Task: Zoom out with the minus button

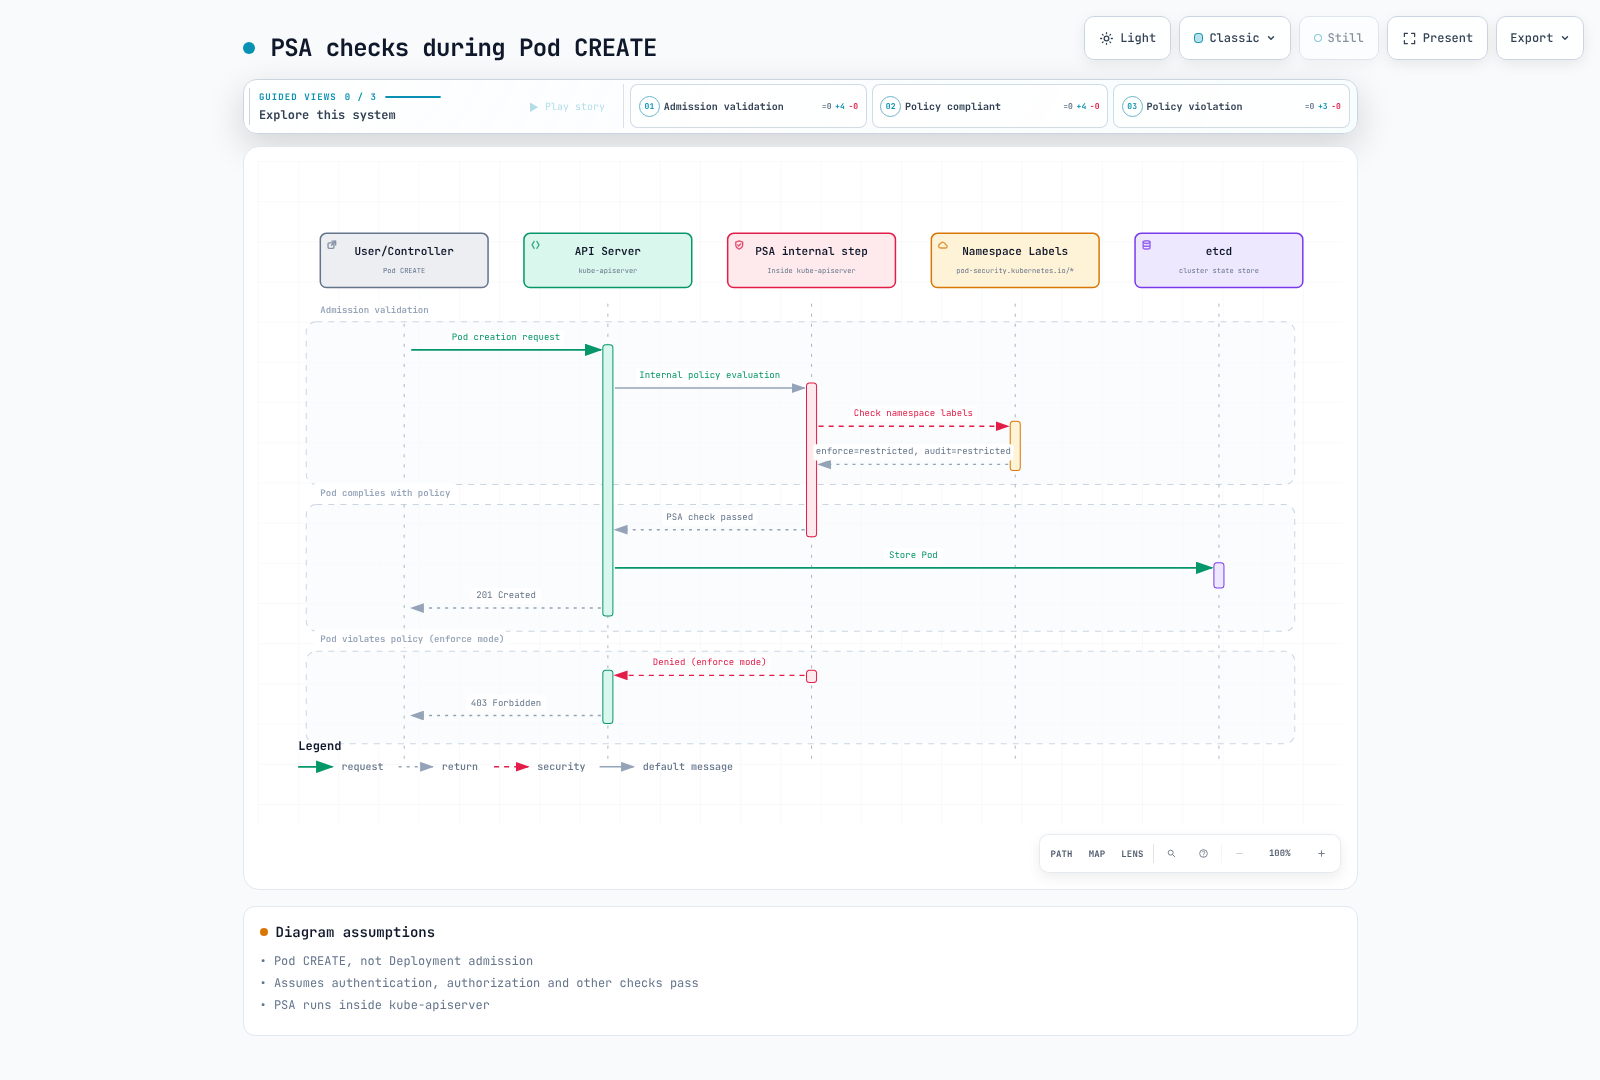Action: pos(1239,854)
